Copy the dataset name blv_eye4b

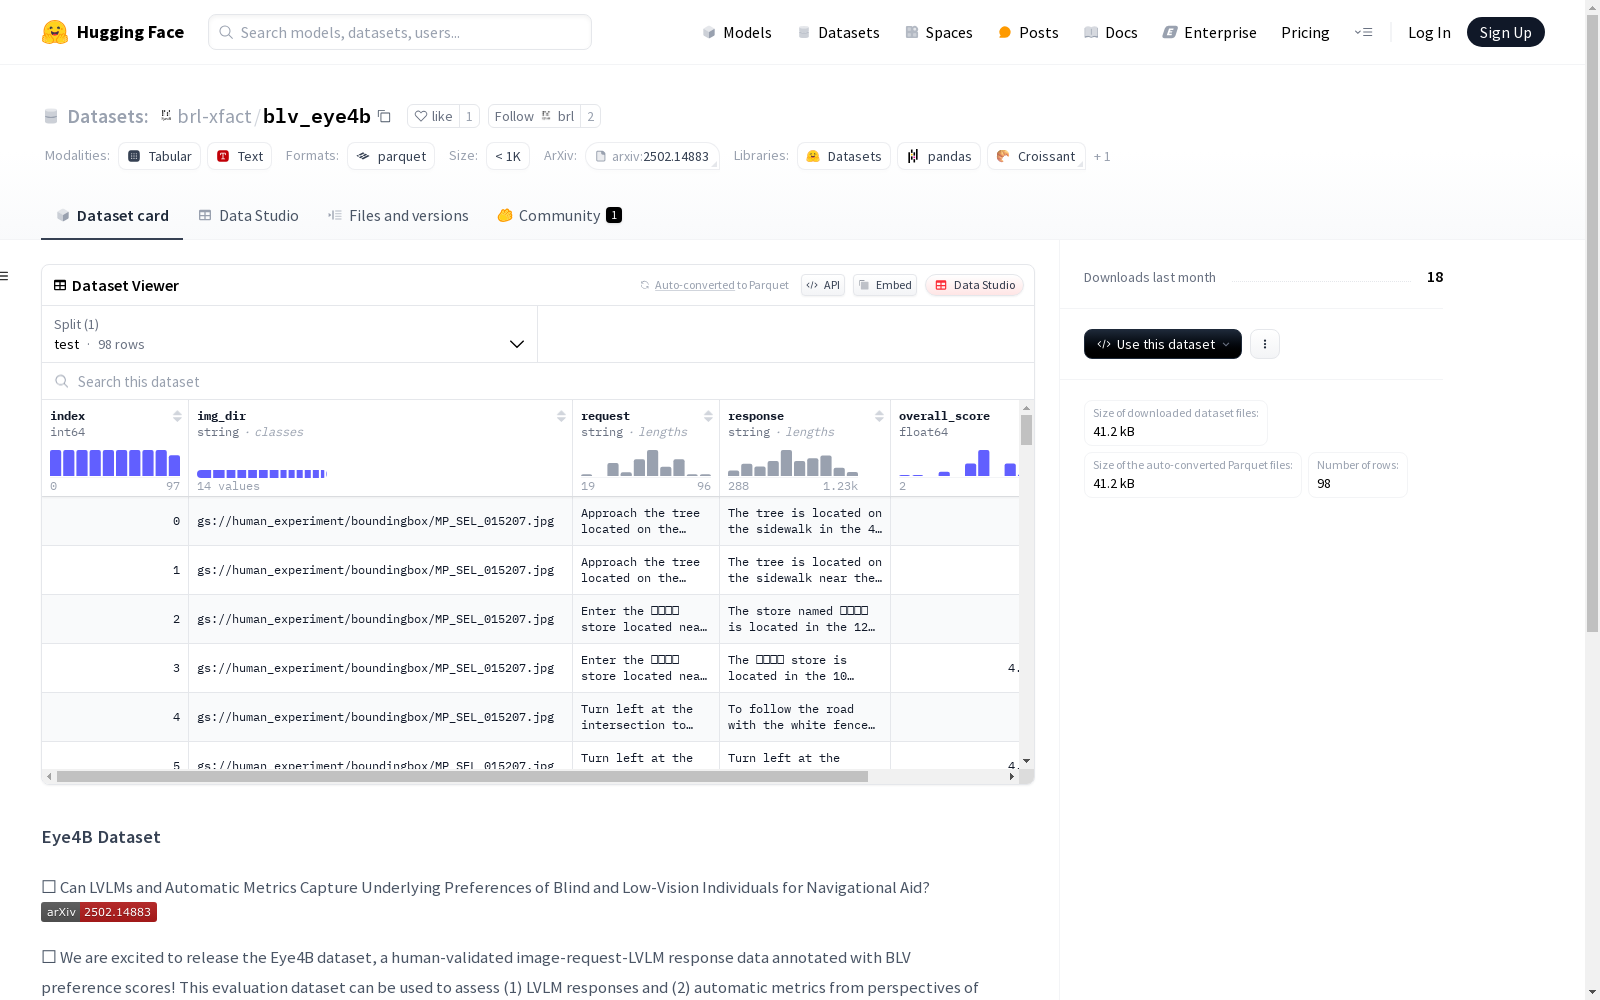[x=384, y=116]
